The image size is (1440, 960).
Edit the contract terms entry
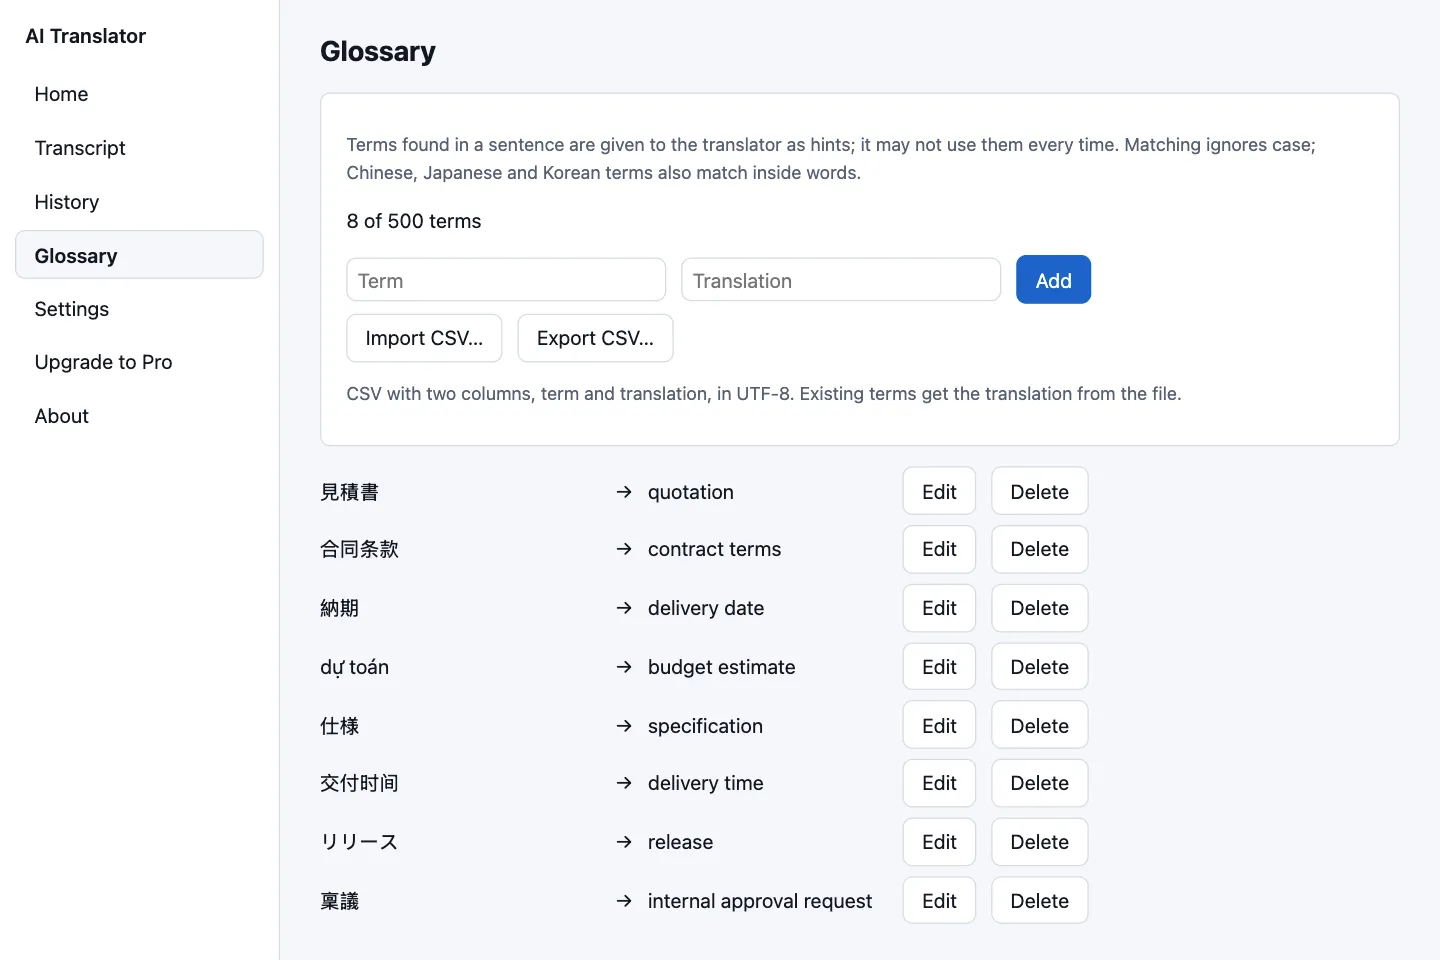(939, 549)
